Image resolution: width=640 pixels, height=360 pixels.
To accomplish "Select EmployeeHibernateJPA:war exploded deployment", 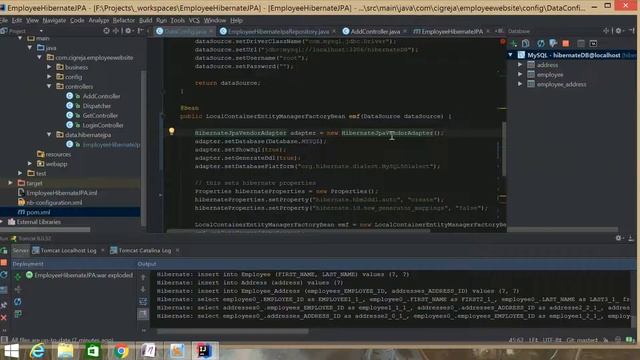I will point(83,275).
